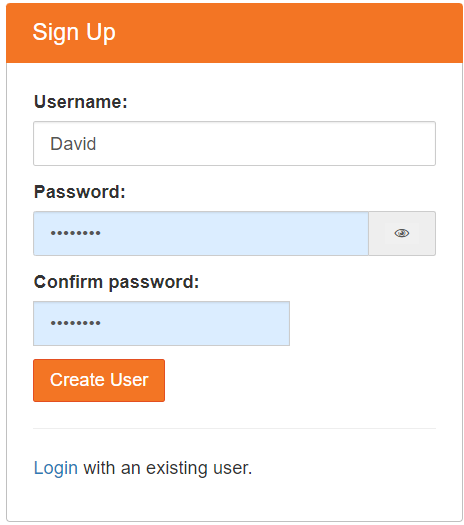Click the gray addon box around the eye icon
Viewport: 464px width, 525px height.
pos(402,233)
